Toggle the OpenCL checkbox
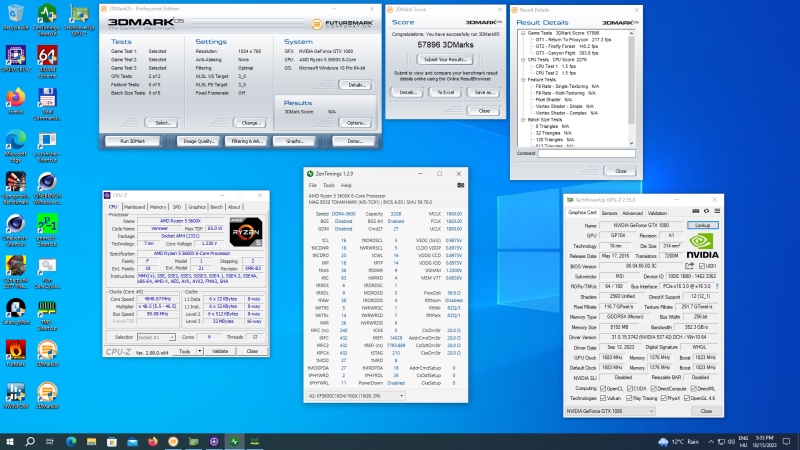Screen dimensions: 800x450 tap(603, 388)
